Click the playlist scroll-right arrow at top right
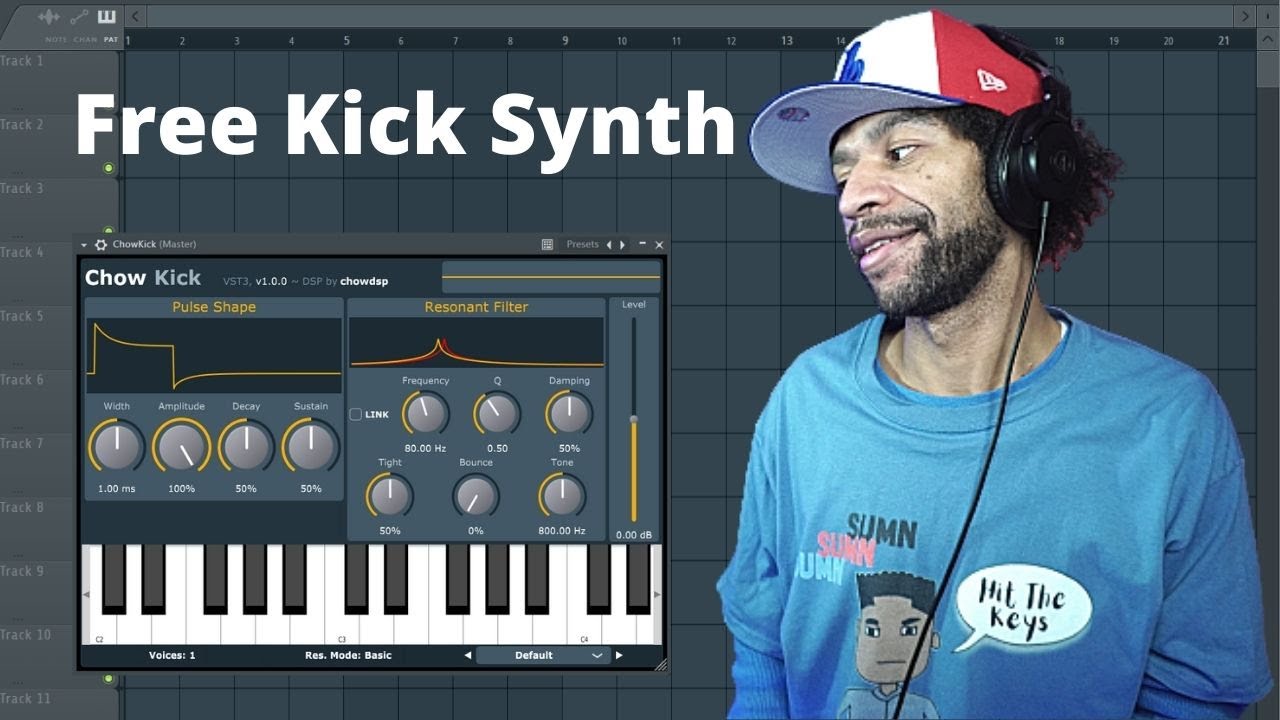This screenshot has width=1280, height=720. [x=1245, y=16]
